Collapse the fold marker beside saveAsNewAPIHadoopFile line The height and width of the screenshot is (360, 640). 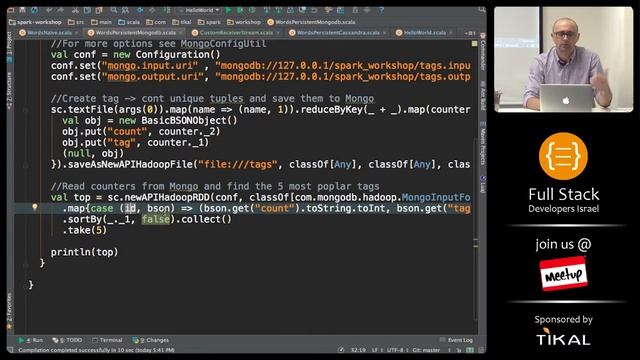tap(26, 165)
